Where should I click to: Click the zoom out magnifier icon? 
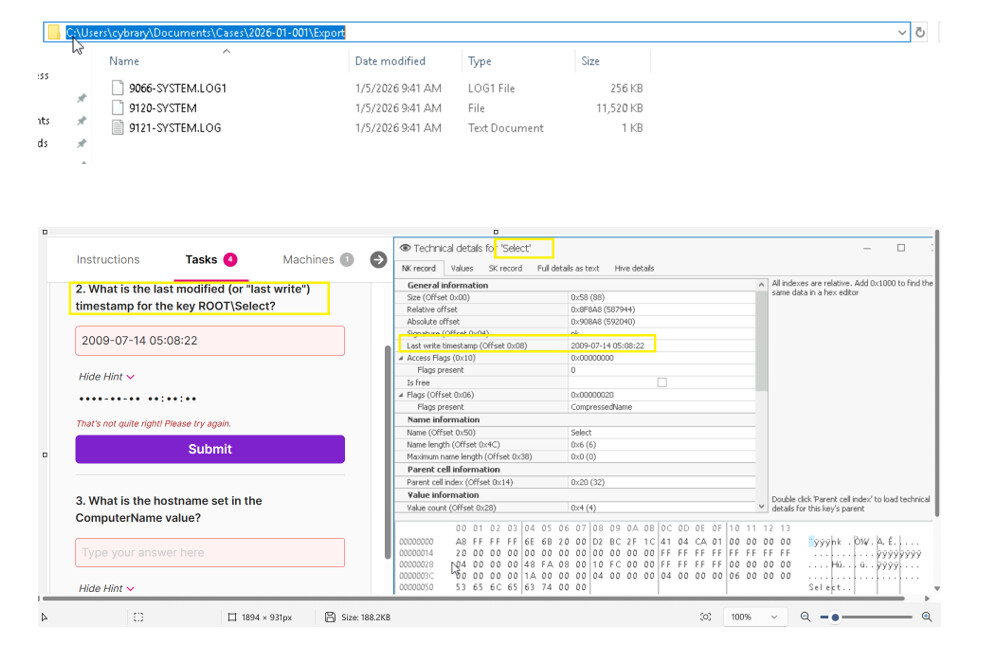(805, 617)
